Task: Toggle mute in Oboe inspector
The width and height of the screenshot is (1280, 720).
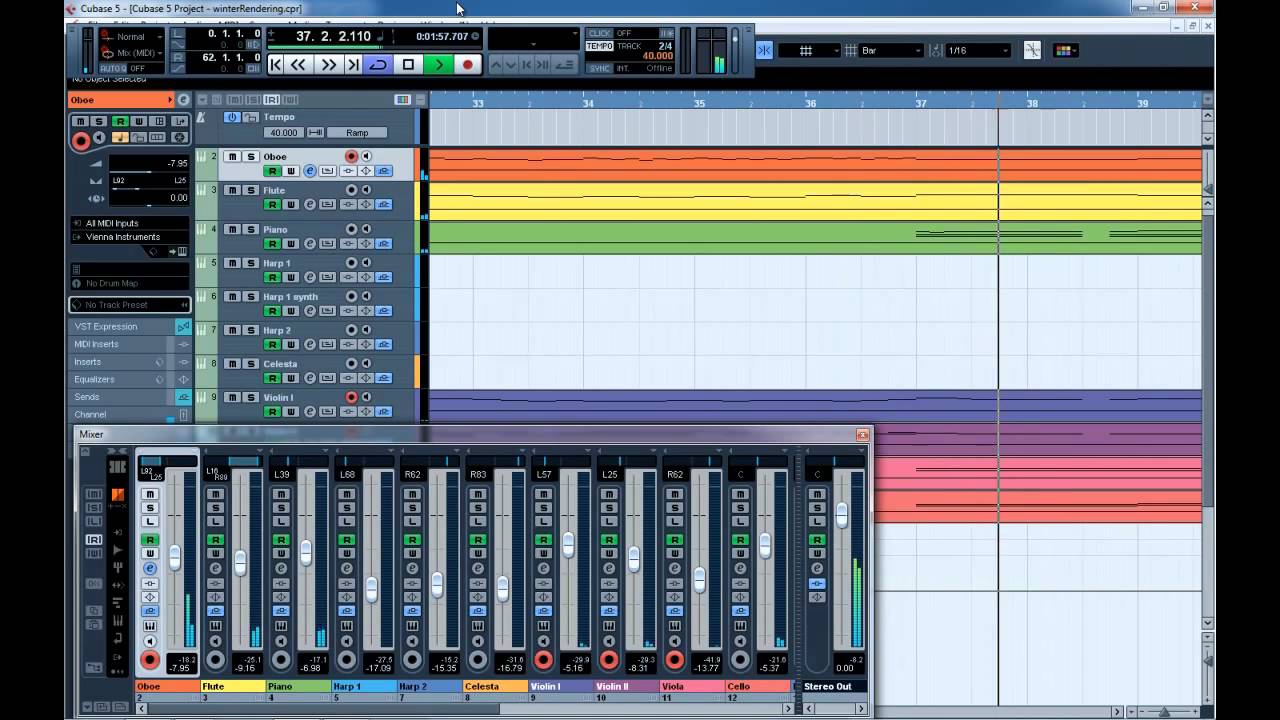Action: pos(80,121)
